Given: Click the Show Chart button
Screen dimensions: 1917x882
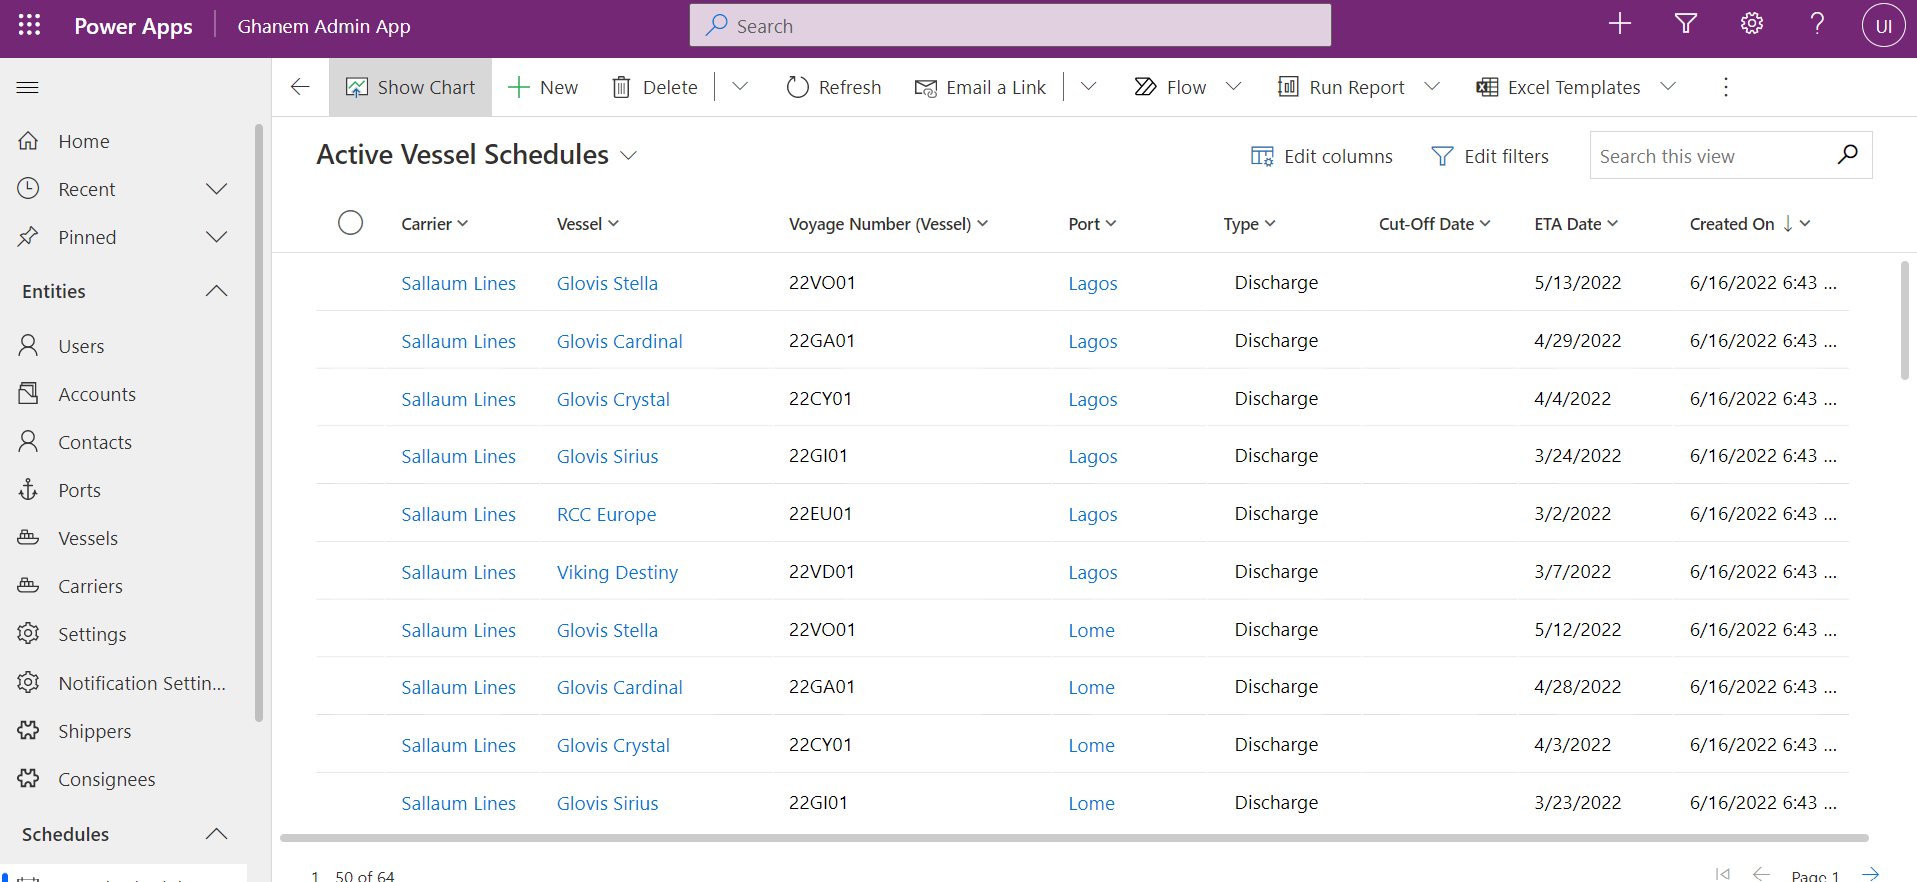Looking at the screenshot, I should [411, 87].
